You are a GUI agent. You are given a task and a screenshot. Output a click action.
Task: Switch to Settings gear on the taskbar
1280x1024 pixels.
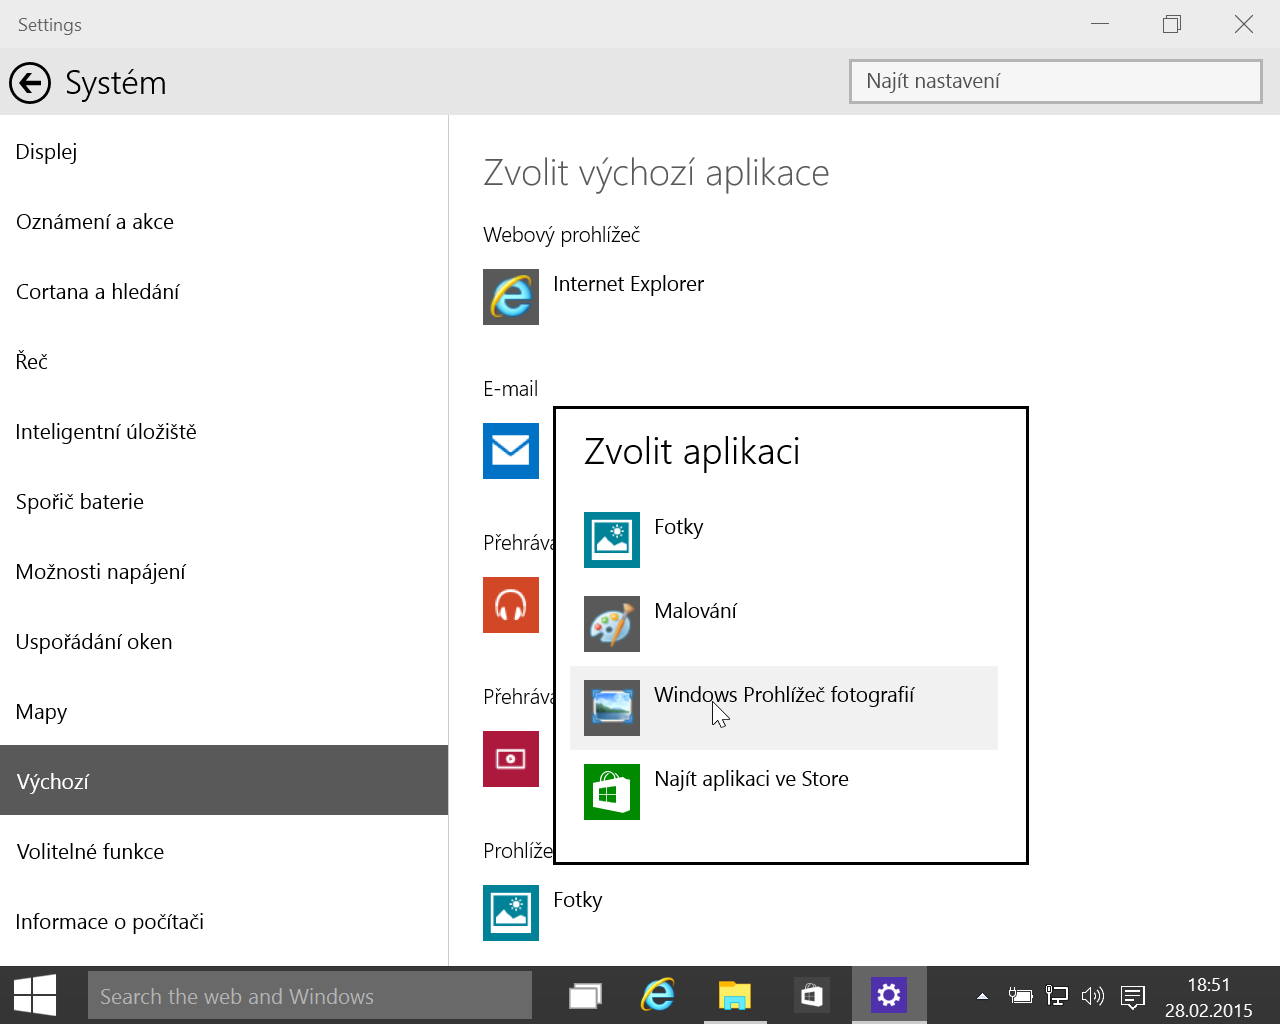[889, 996]
